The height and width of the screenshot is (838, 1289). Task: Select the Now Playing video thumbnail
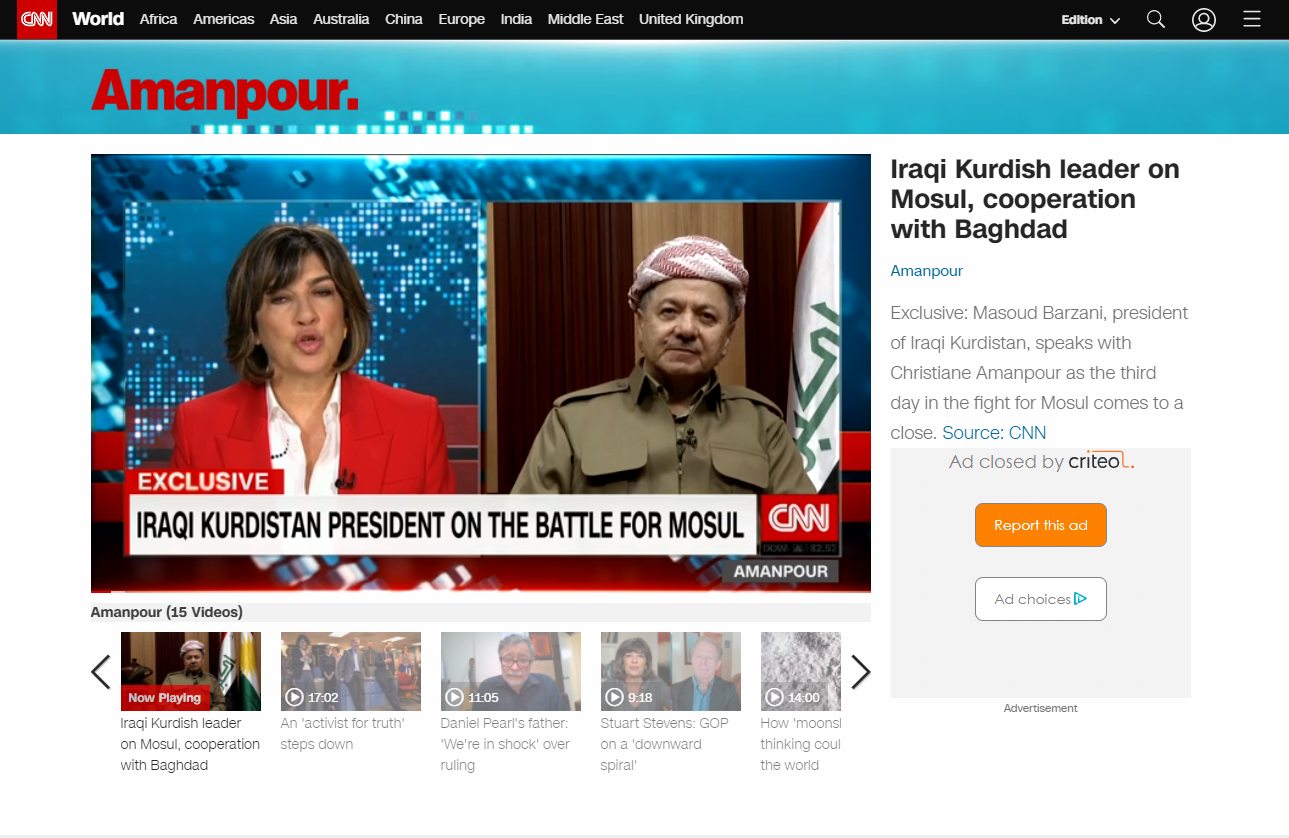(x=190, y=671)
